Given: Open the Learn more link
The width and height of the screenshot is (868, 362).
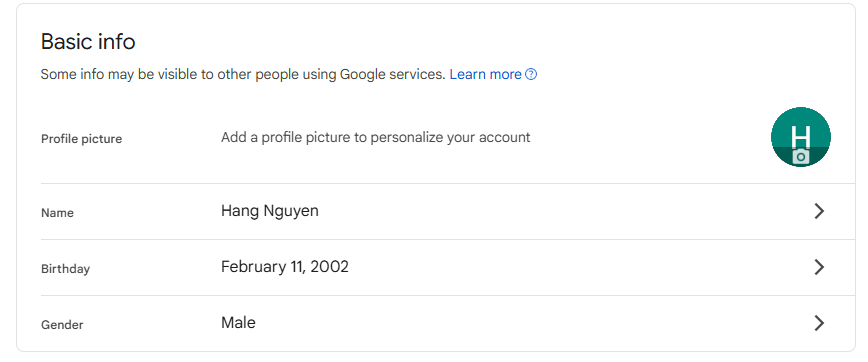Looking at the screenshot, I should pos(485,74).
